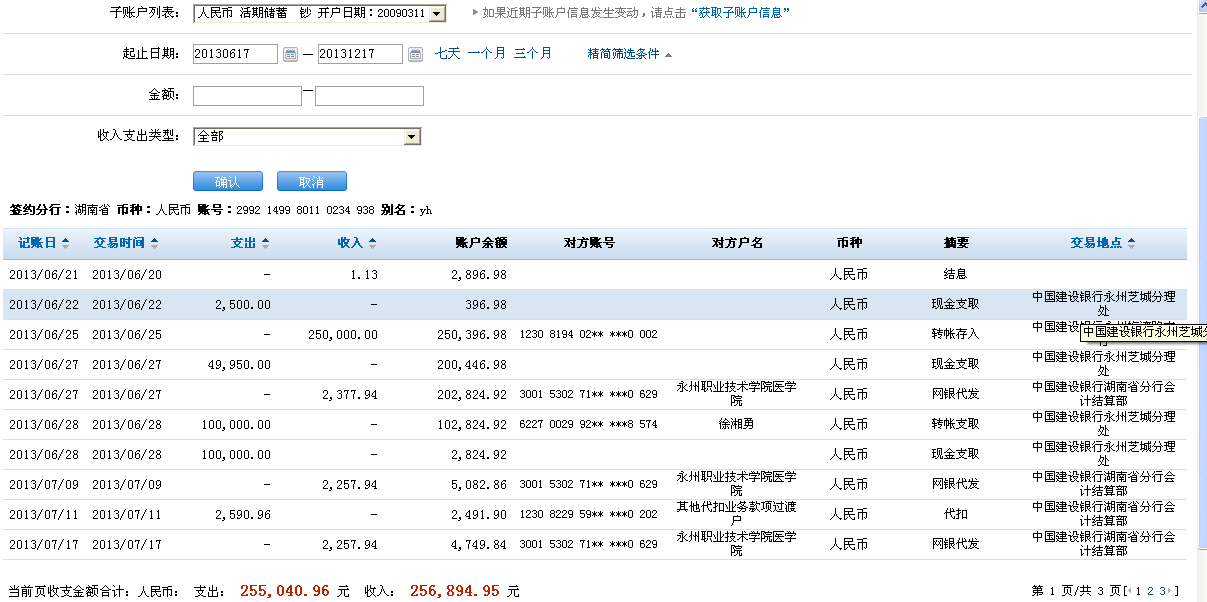Select the 七天 quick date range

click(x=447, y=54)
